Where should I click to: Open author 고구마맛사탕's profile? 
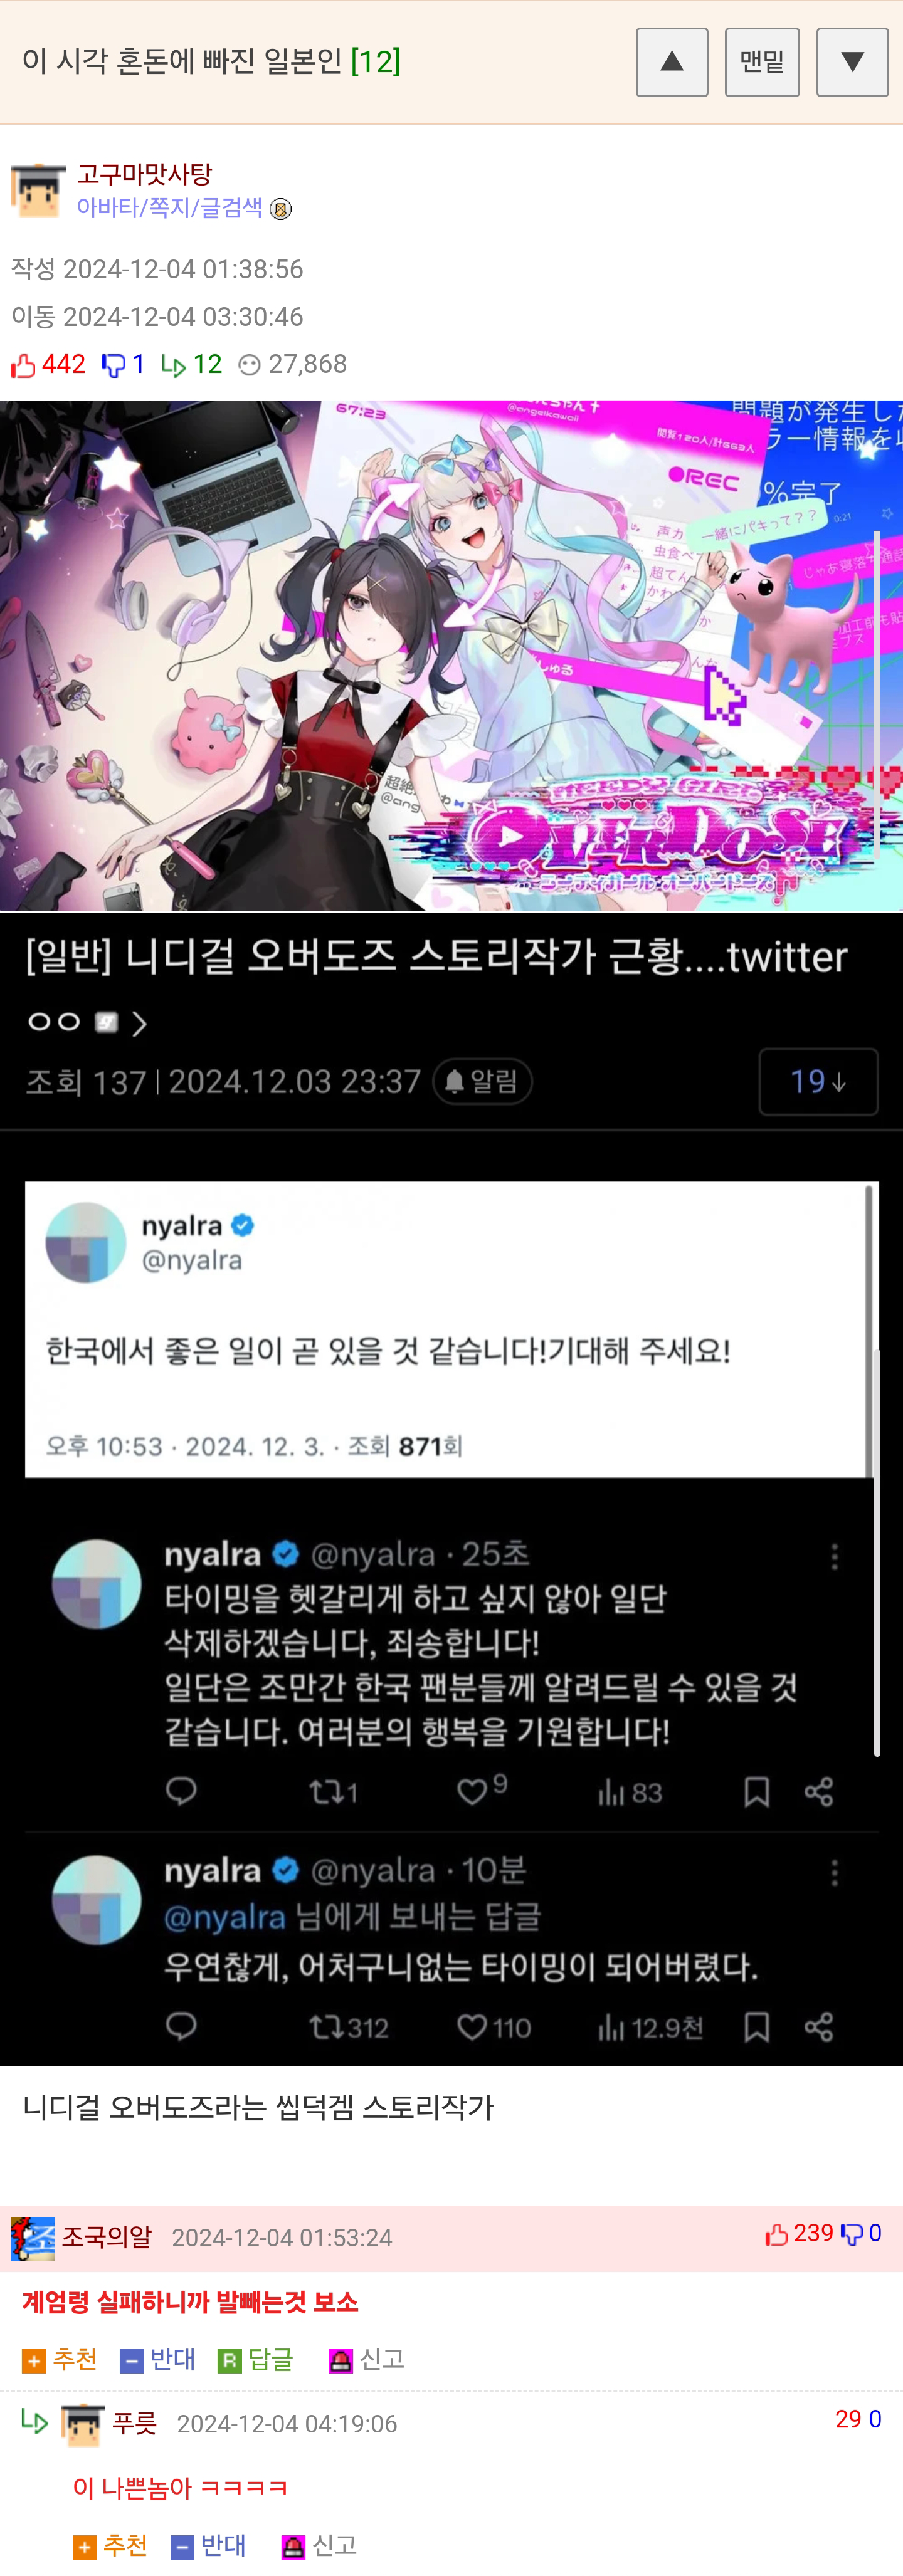pos(144,174)
